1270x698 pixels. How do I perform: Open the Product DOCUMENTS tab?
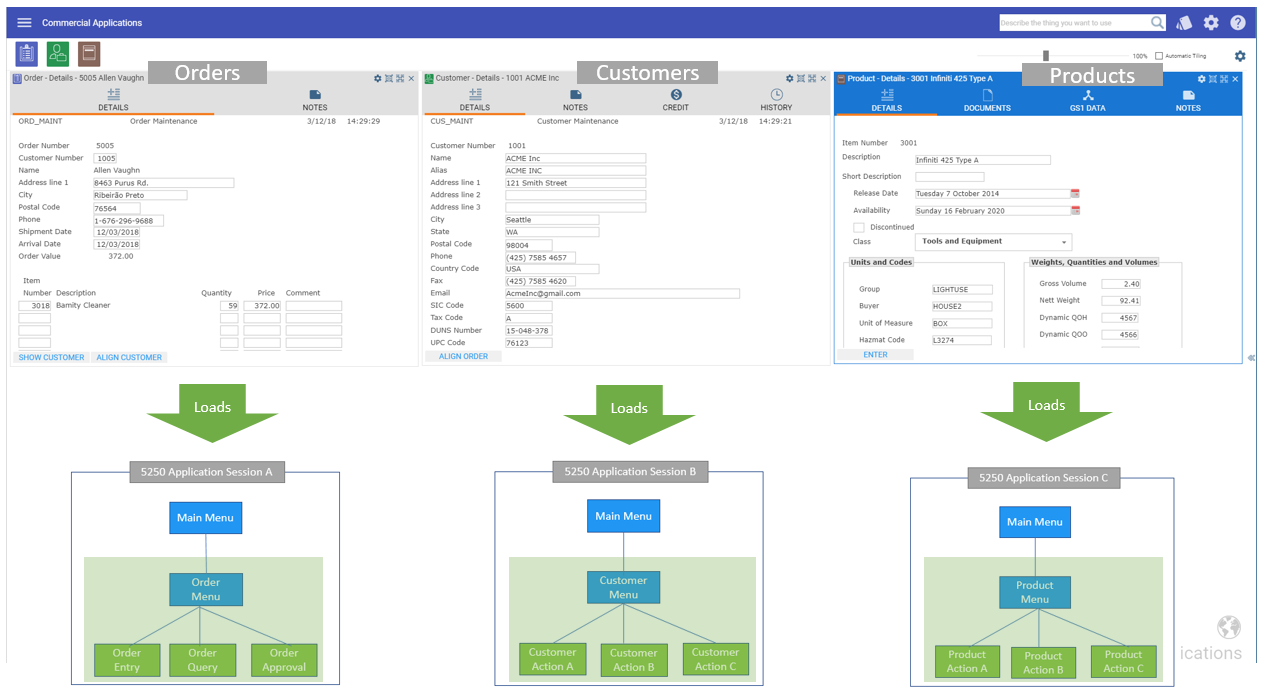pos(987,100)
